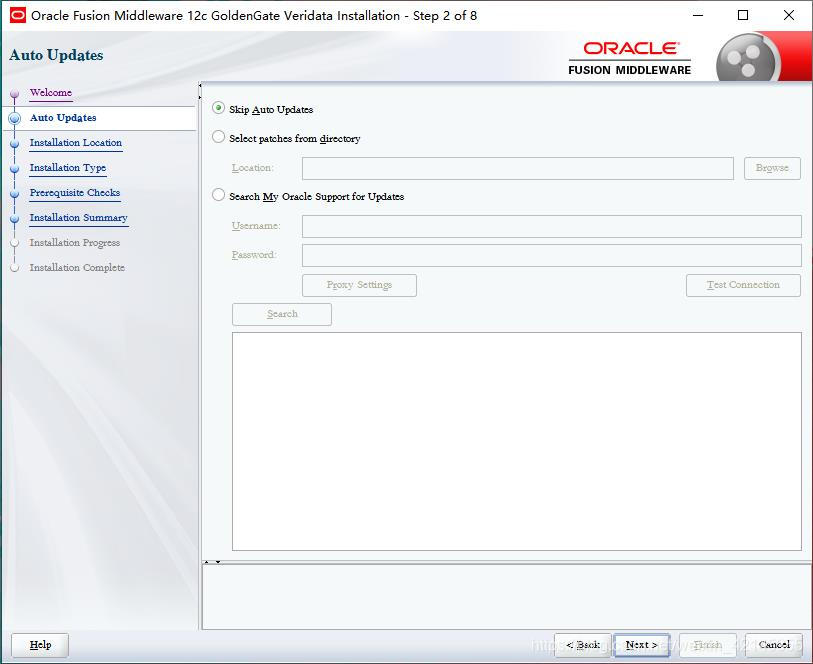Viewport: 813px width, 664px height.
Task: Collapse the message pane with splitter arrow
Action: 218,562
